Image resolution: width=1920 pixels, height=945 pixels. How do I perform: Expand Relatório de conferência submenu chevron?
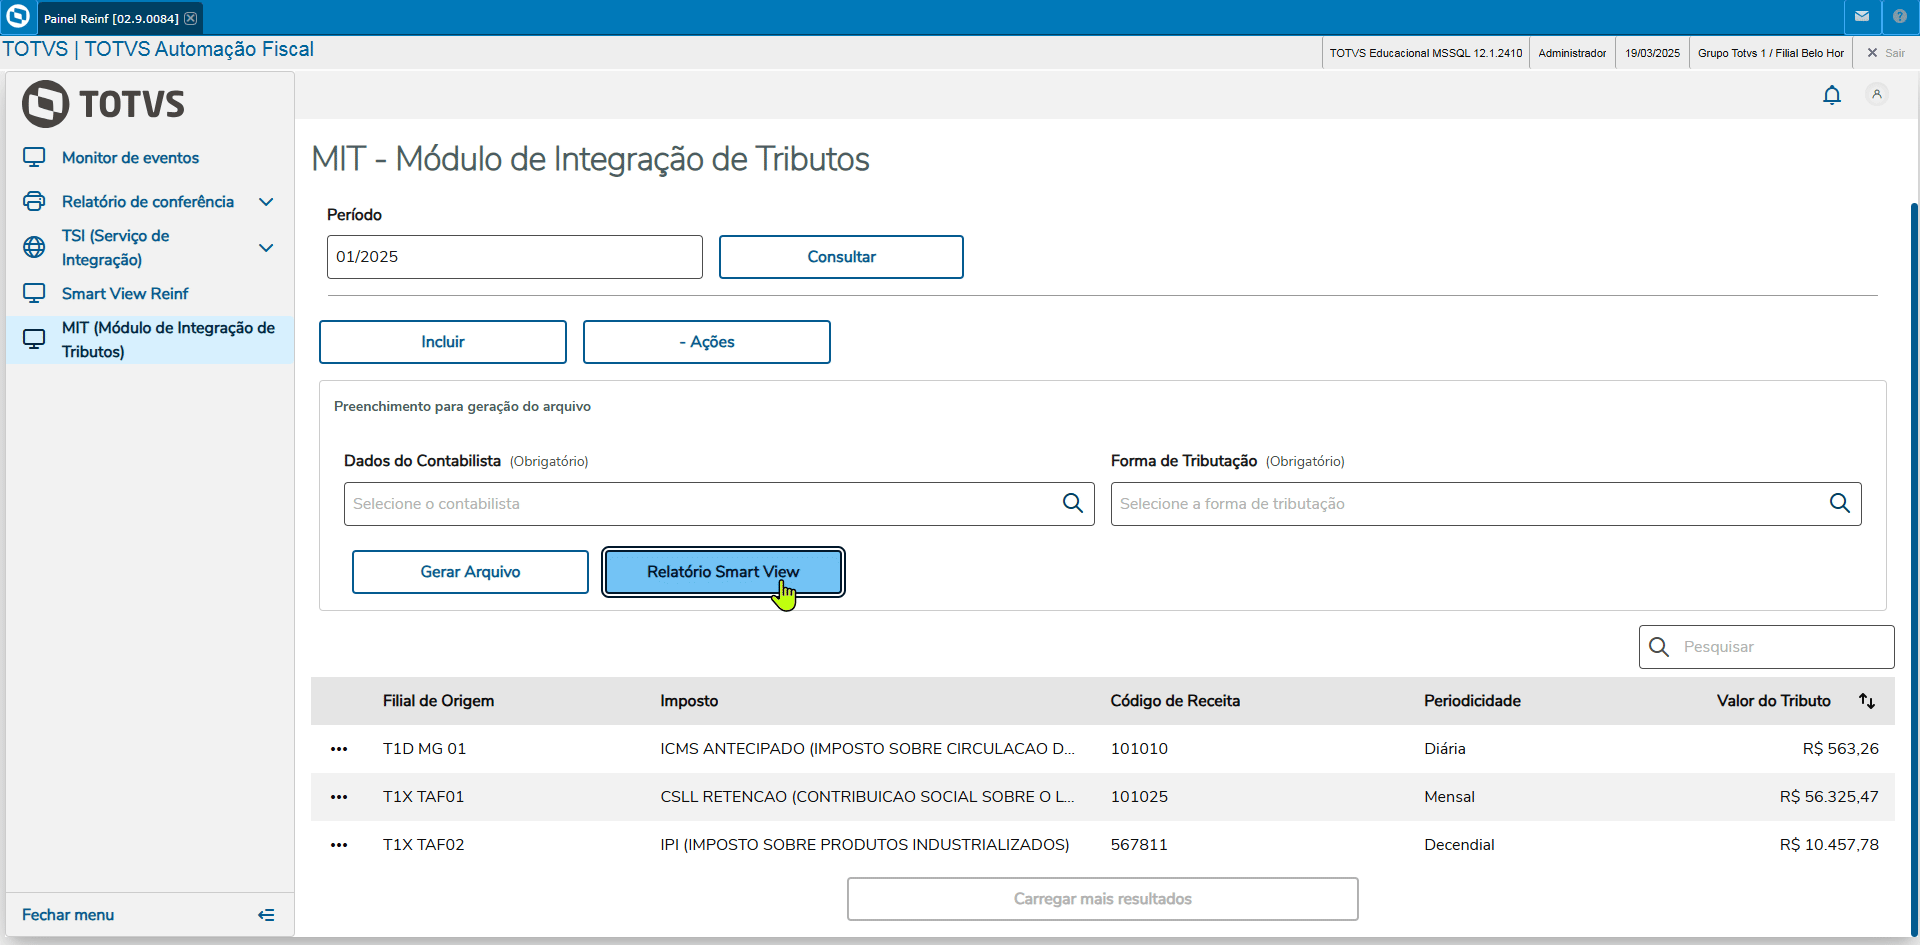pyautogui.click(x=266, y=201)
